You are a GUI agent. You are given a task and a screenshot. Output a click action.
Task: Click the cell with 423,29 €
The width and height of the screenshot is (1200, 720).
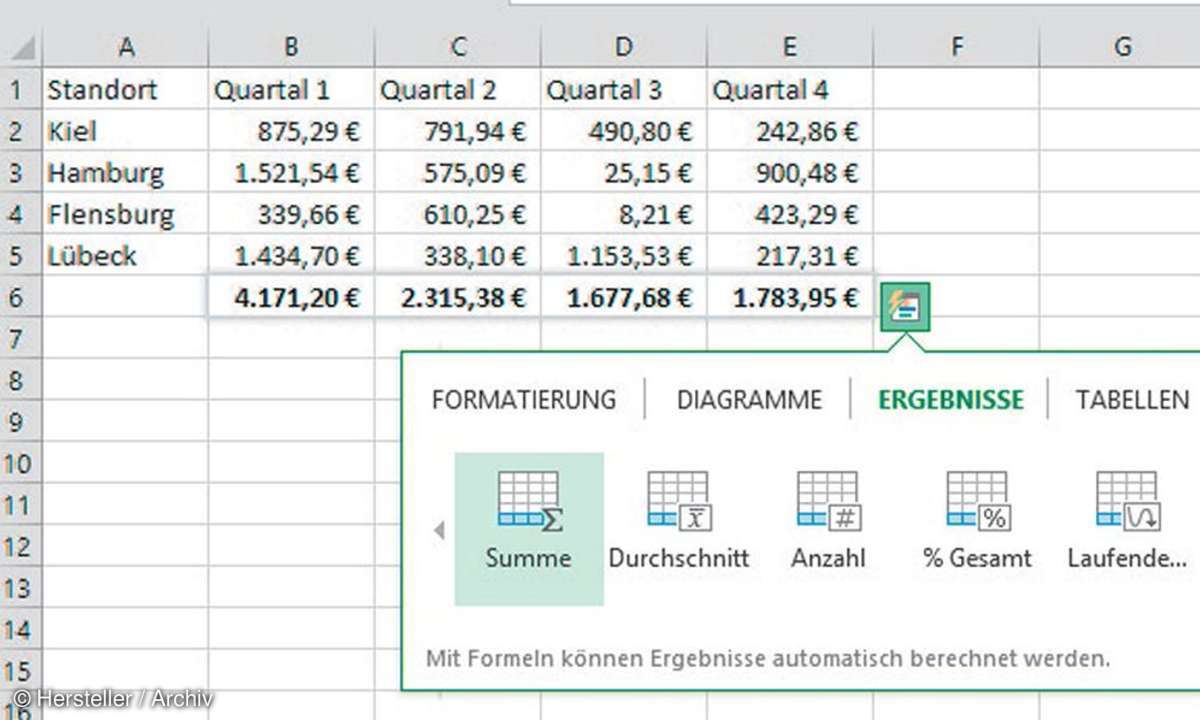[x=789, y=214]
